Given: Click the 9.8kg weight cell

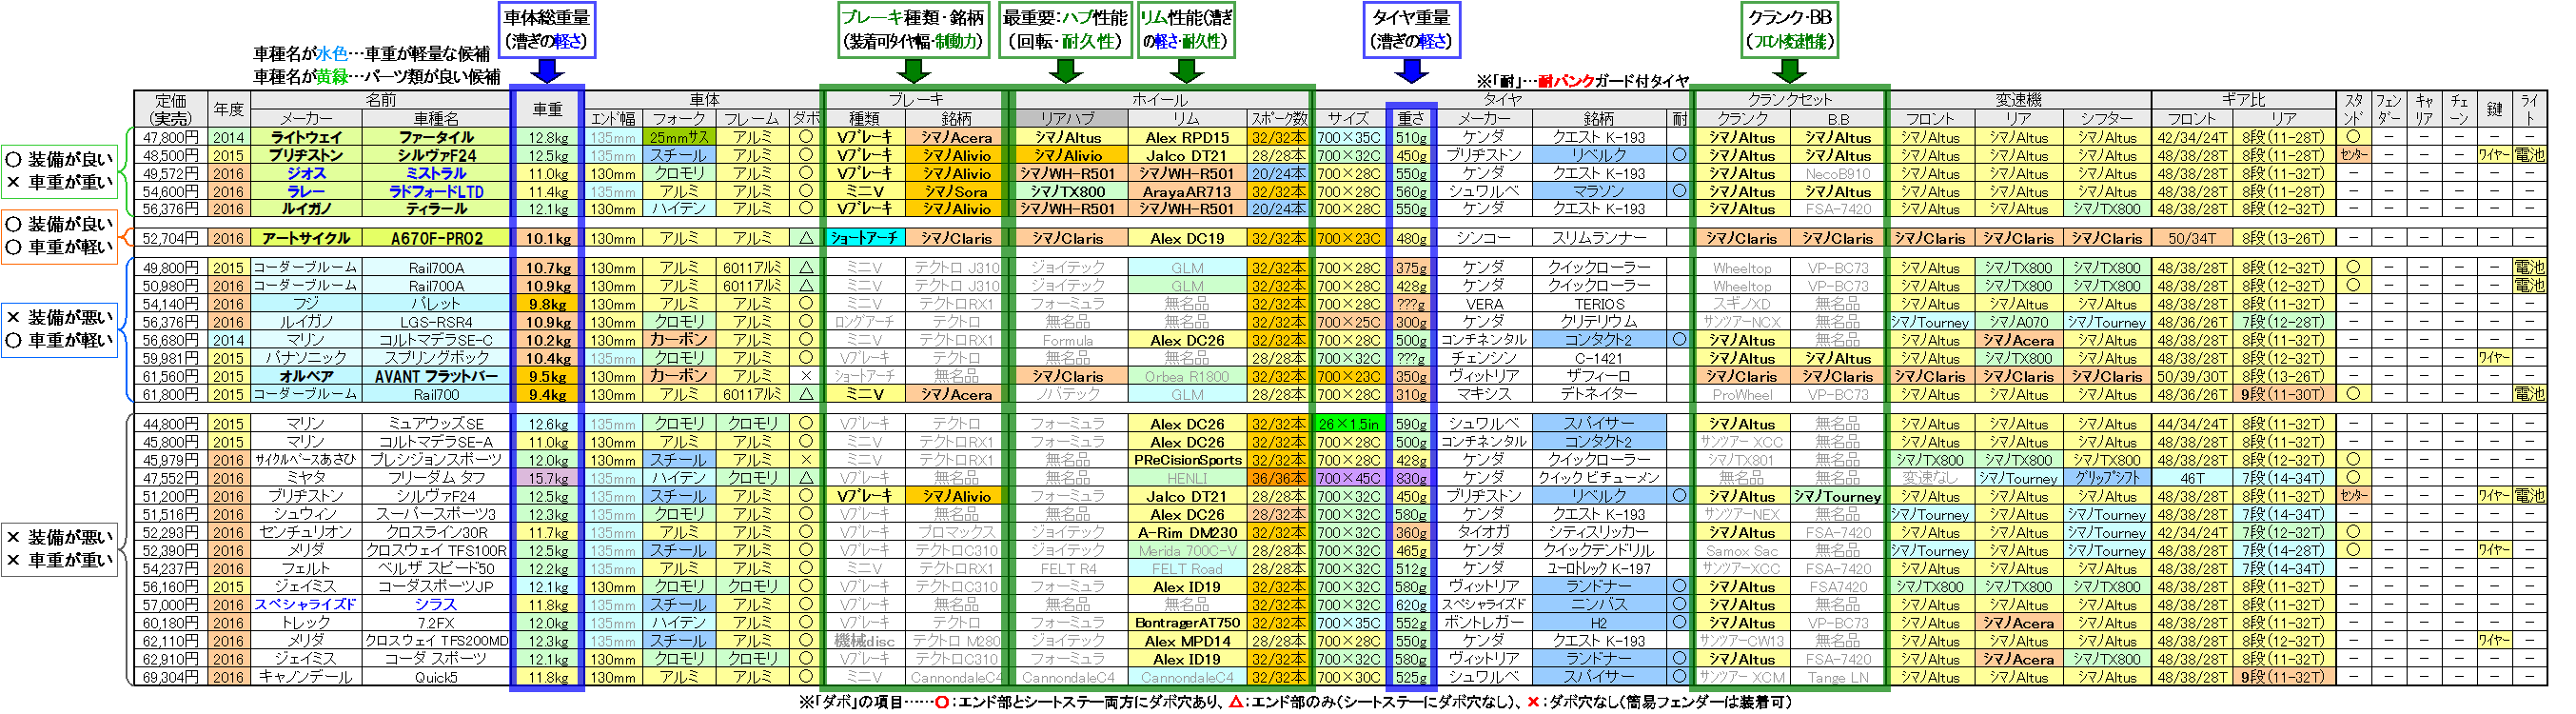Looking at the screenshot, I should click(548, 304).
